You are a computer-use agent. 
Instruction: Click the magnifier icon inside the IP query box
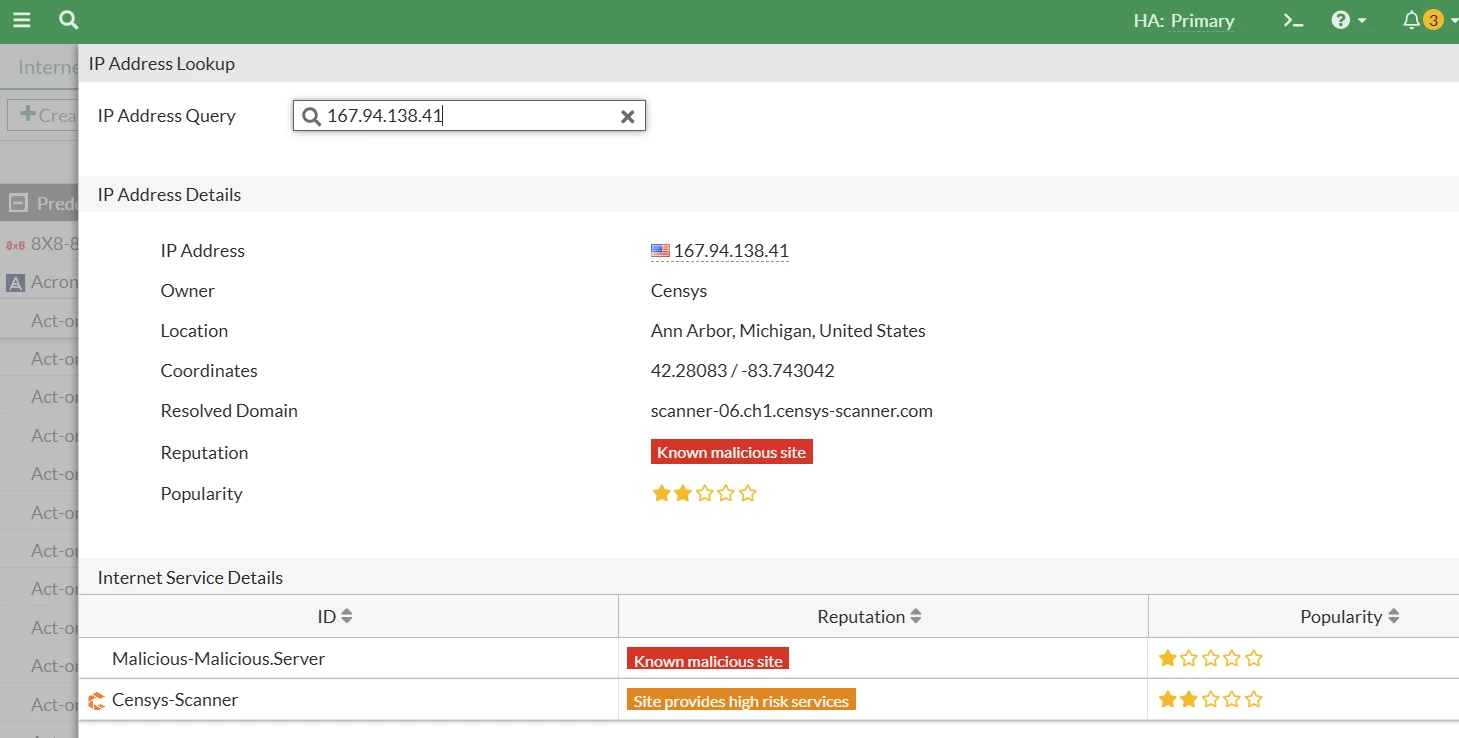click(x=312, y=116)
